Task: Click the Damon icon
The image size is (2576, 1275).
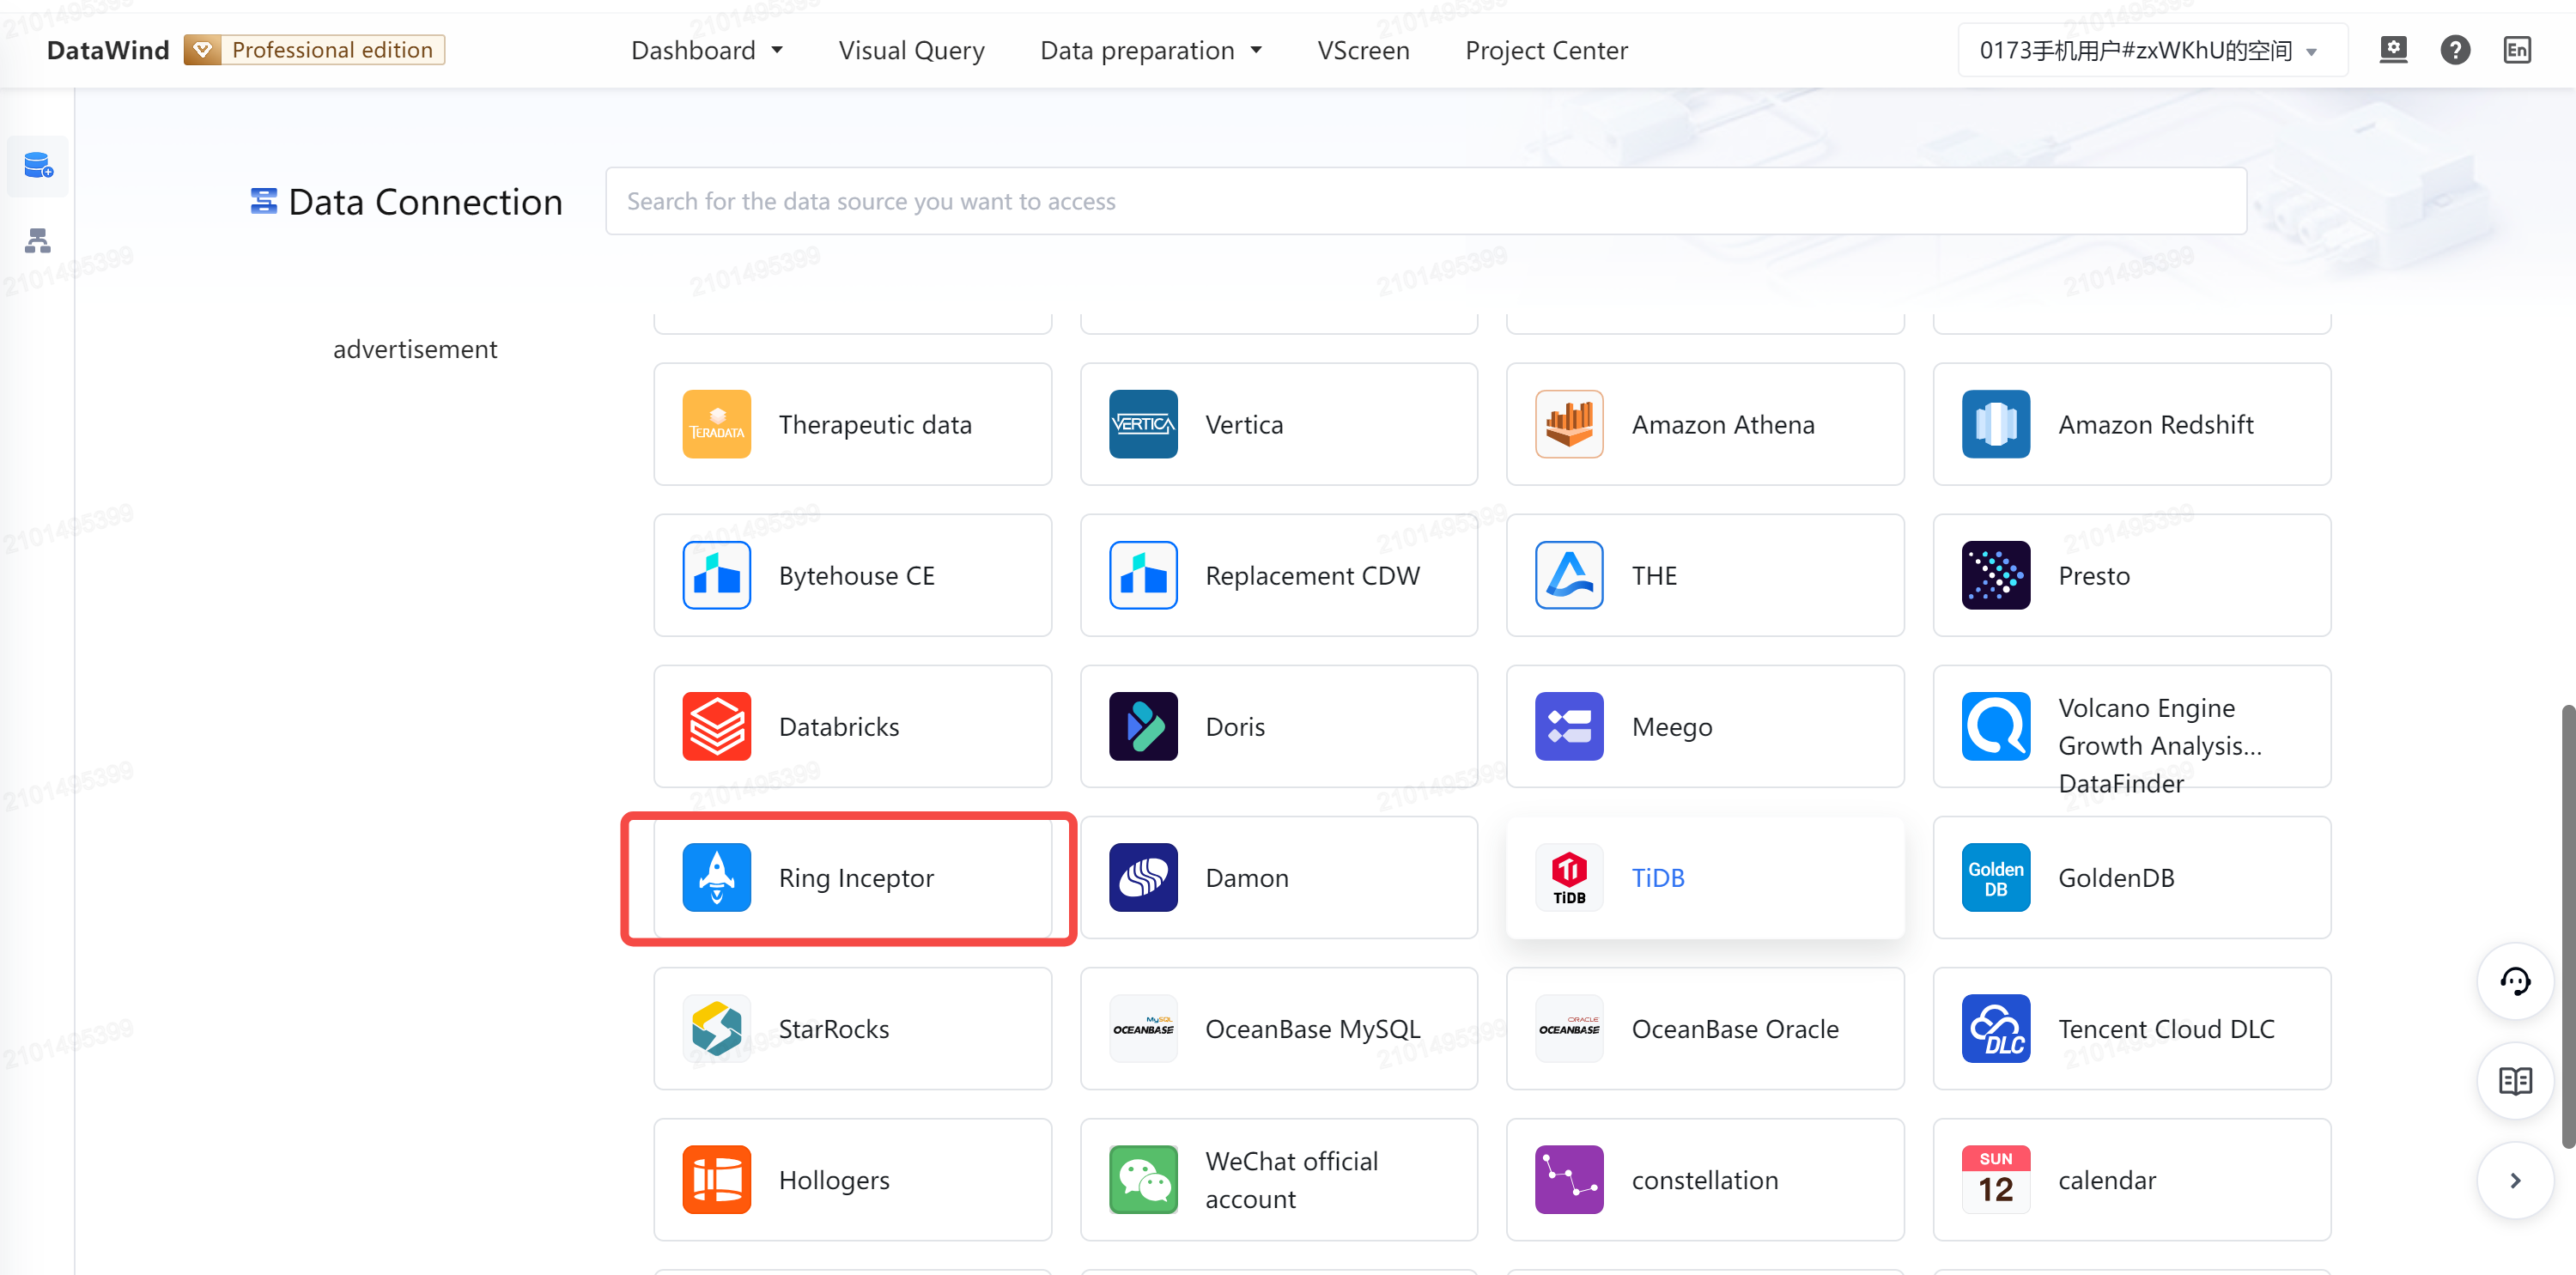Action: [1143, 877]
